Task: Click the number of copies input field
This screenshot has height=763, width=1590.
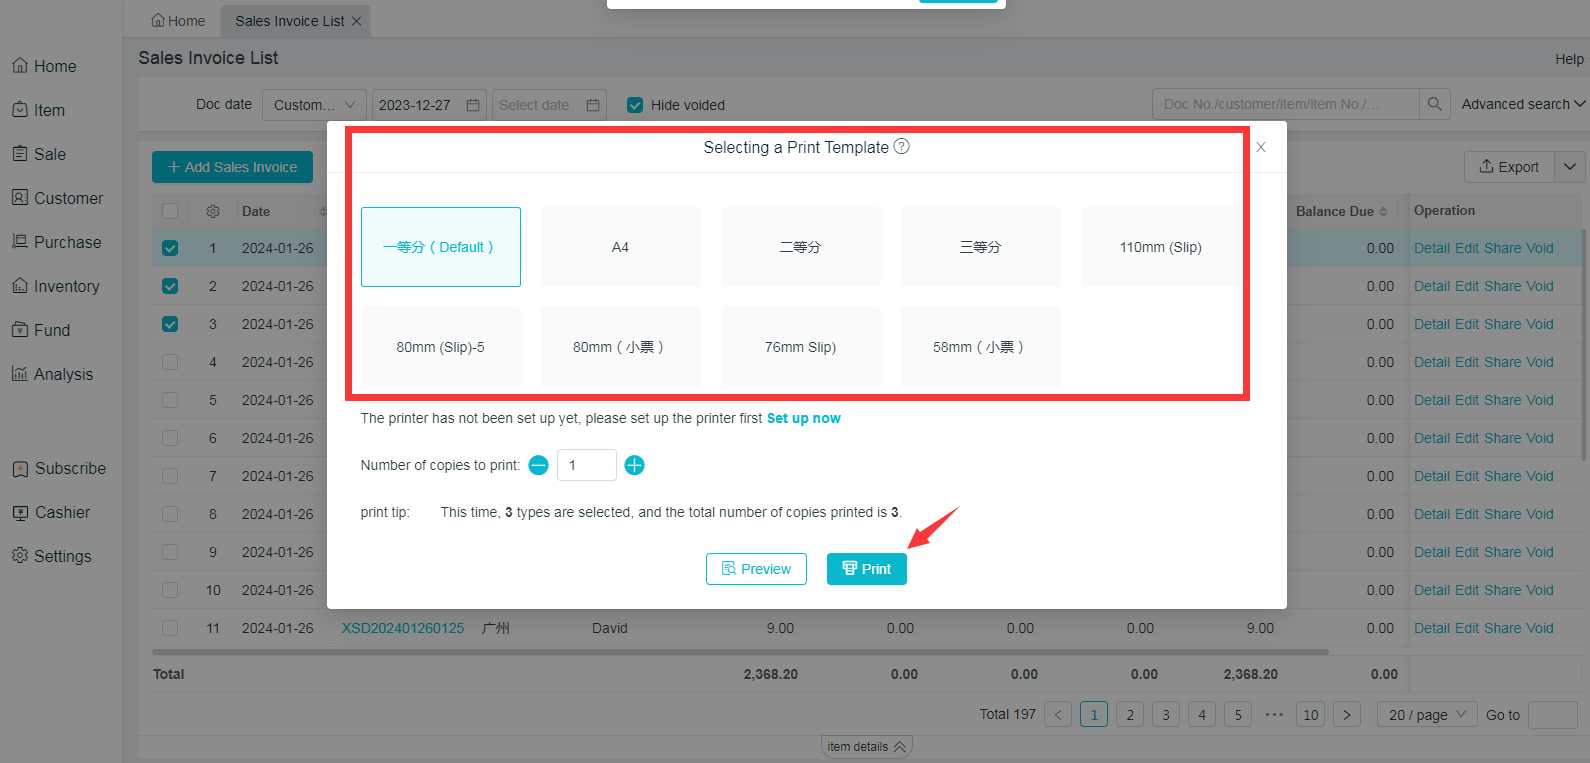Action: click(586, 465)
